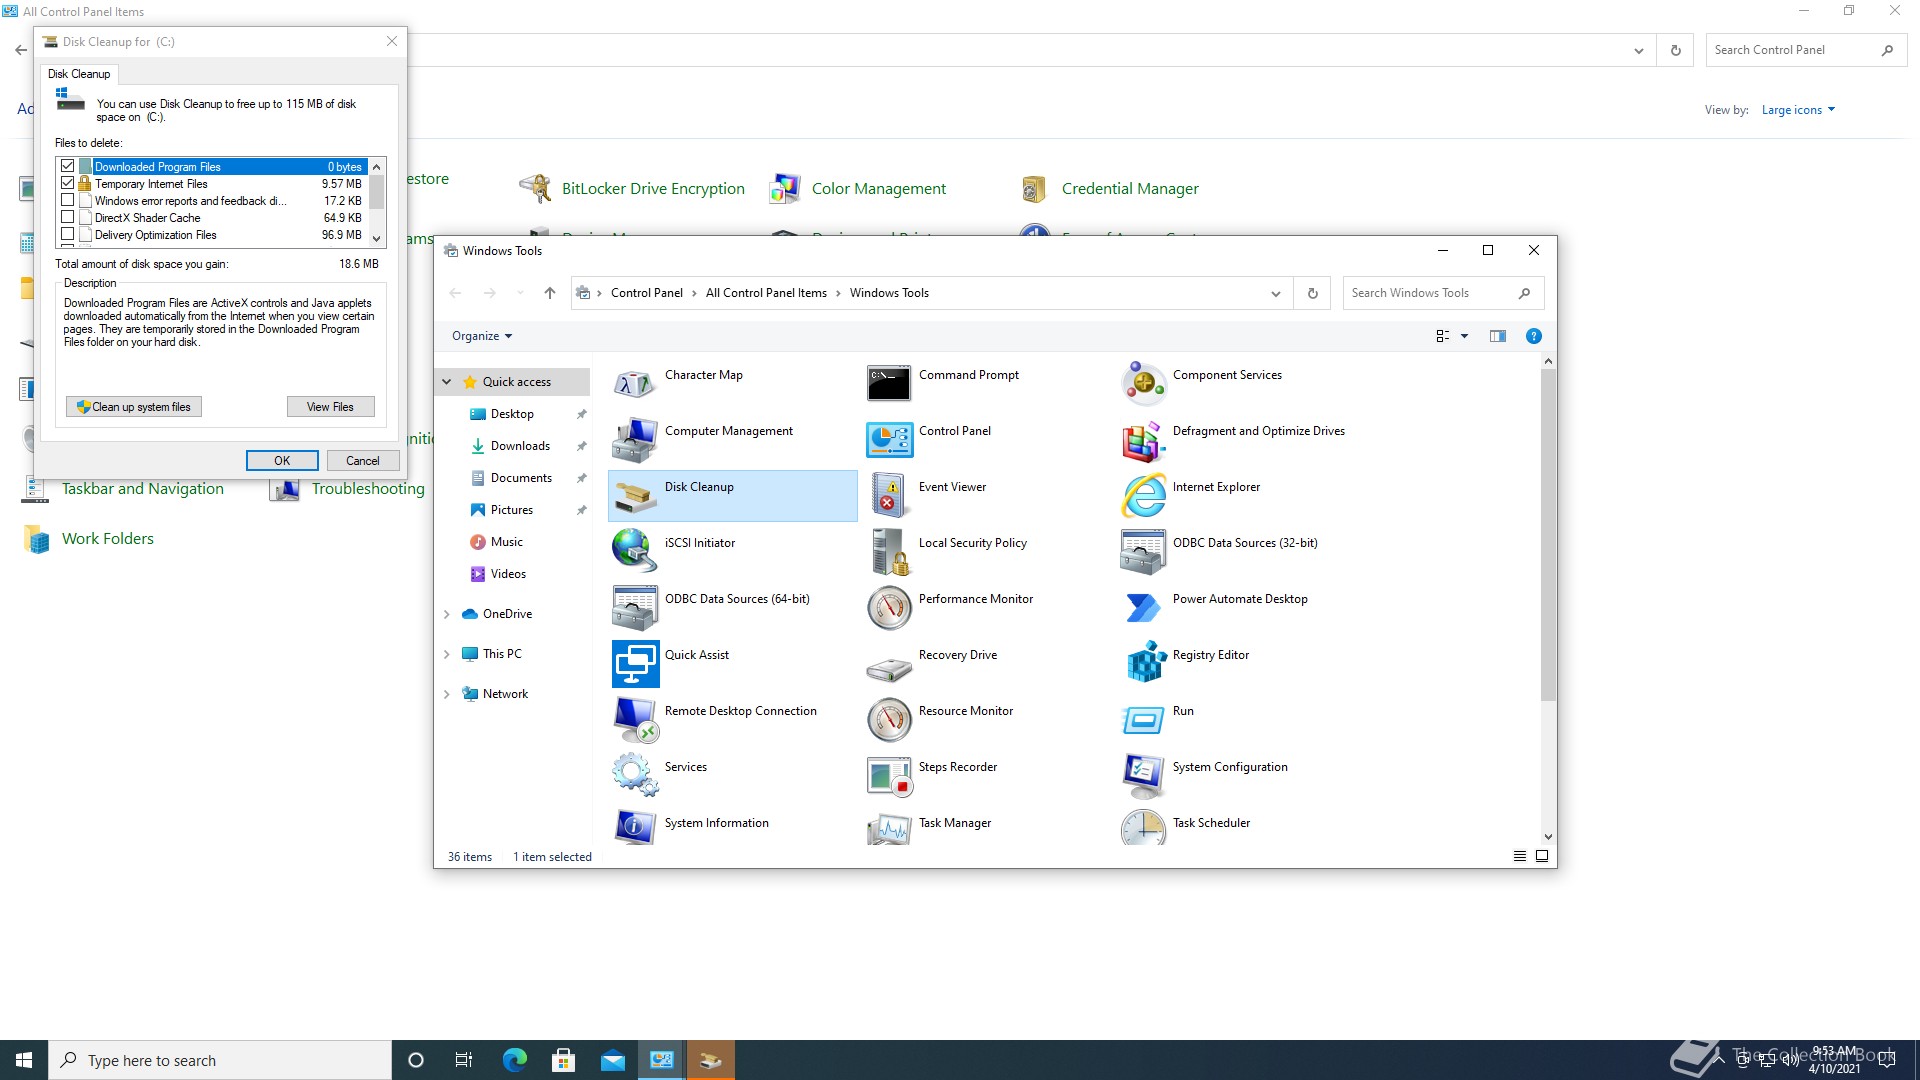Open Microsoft Store from taskbar

[563, 1060]
